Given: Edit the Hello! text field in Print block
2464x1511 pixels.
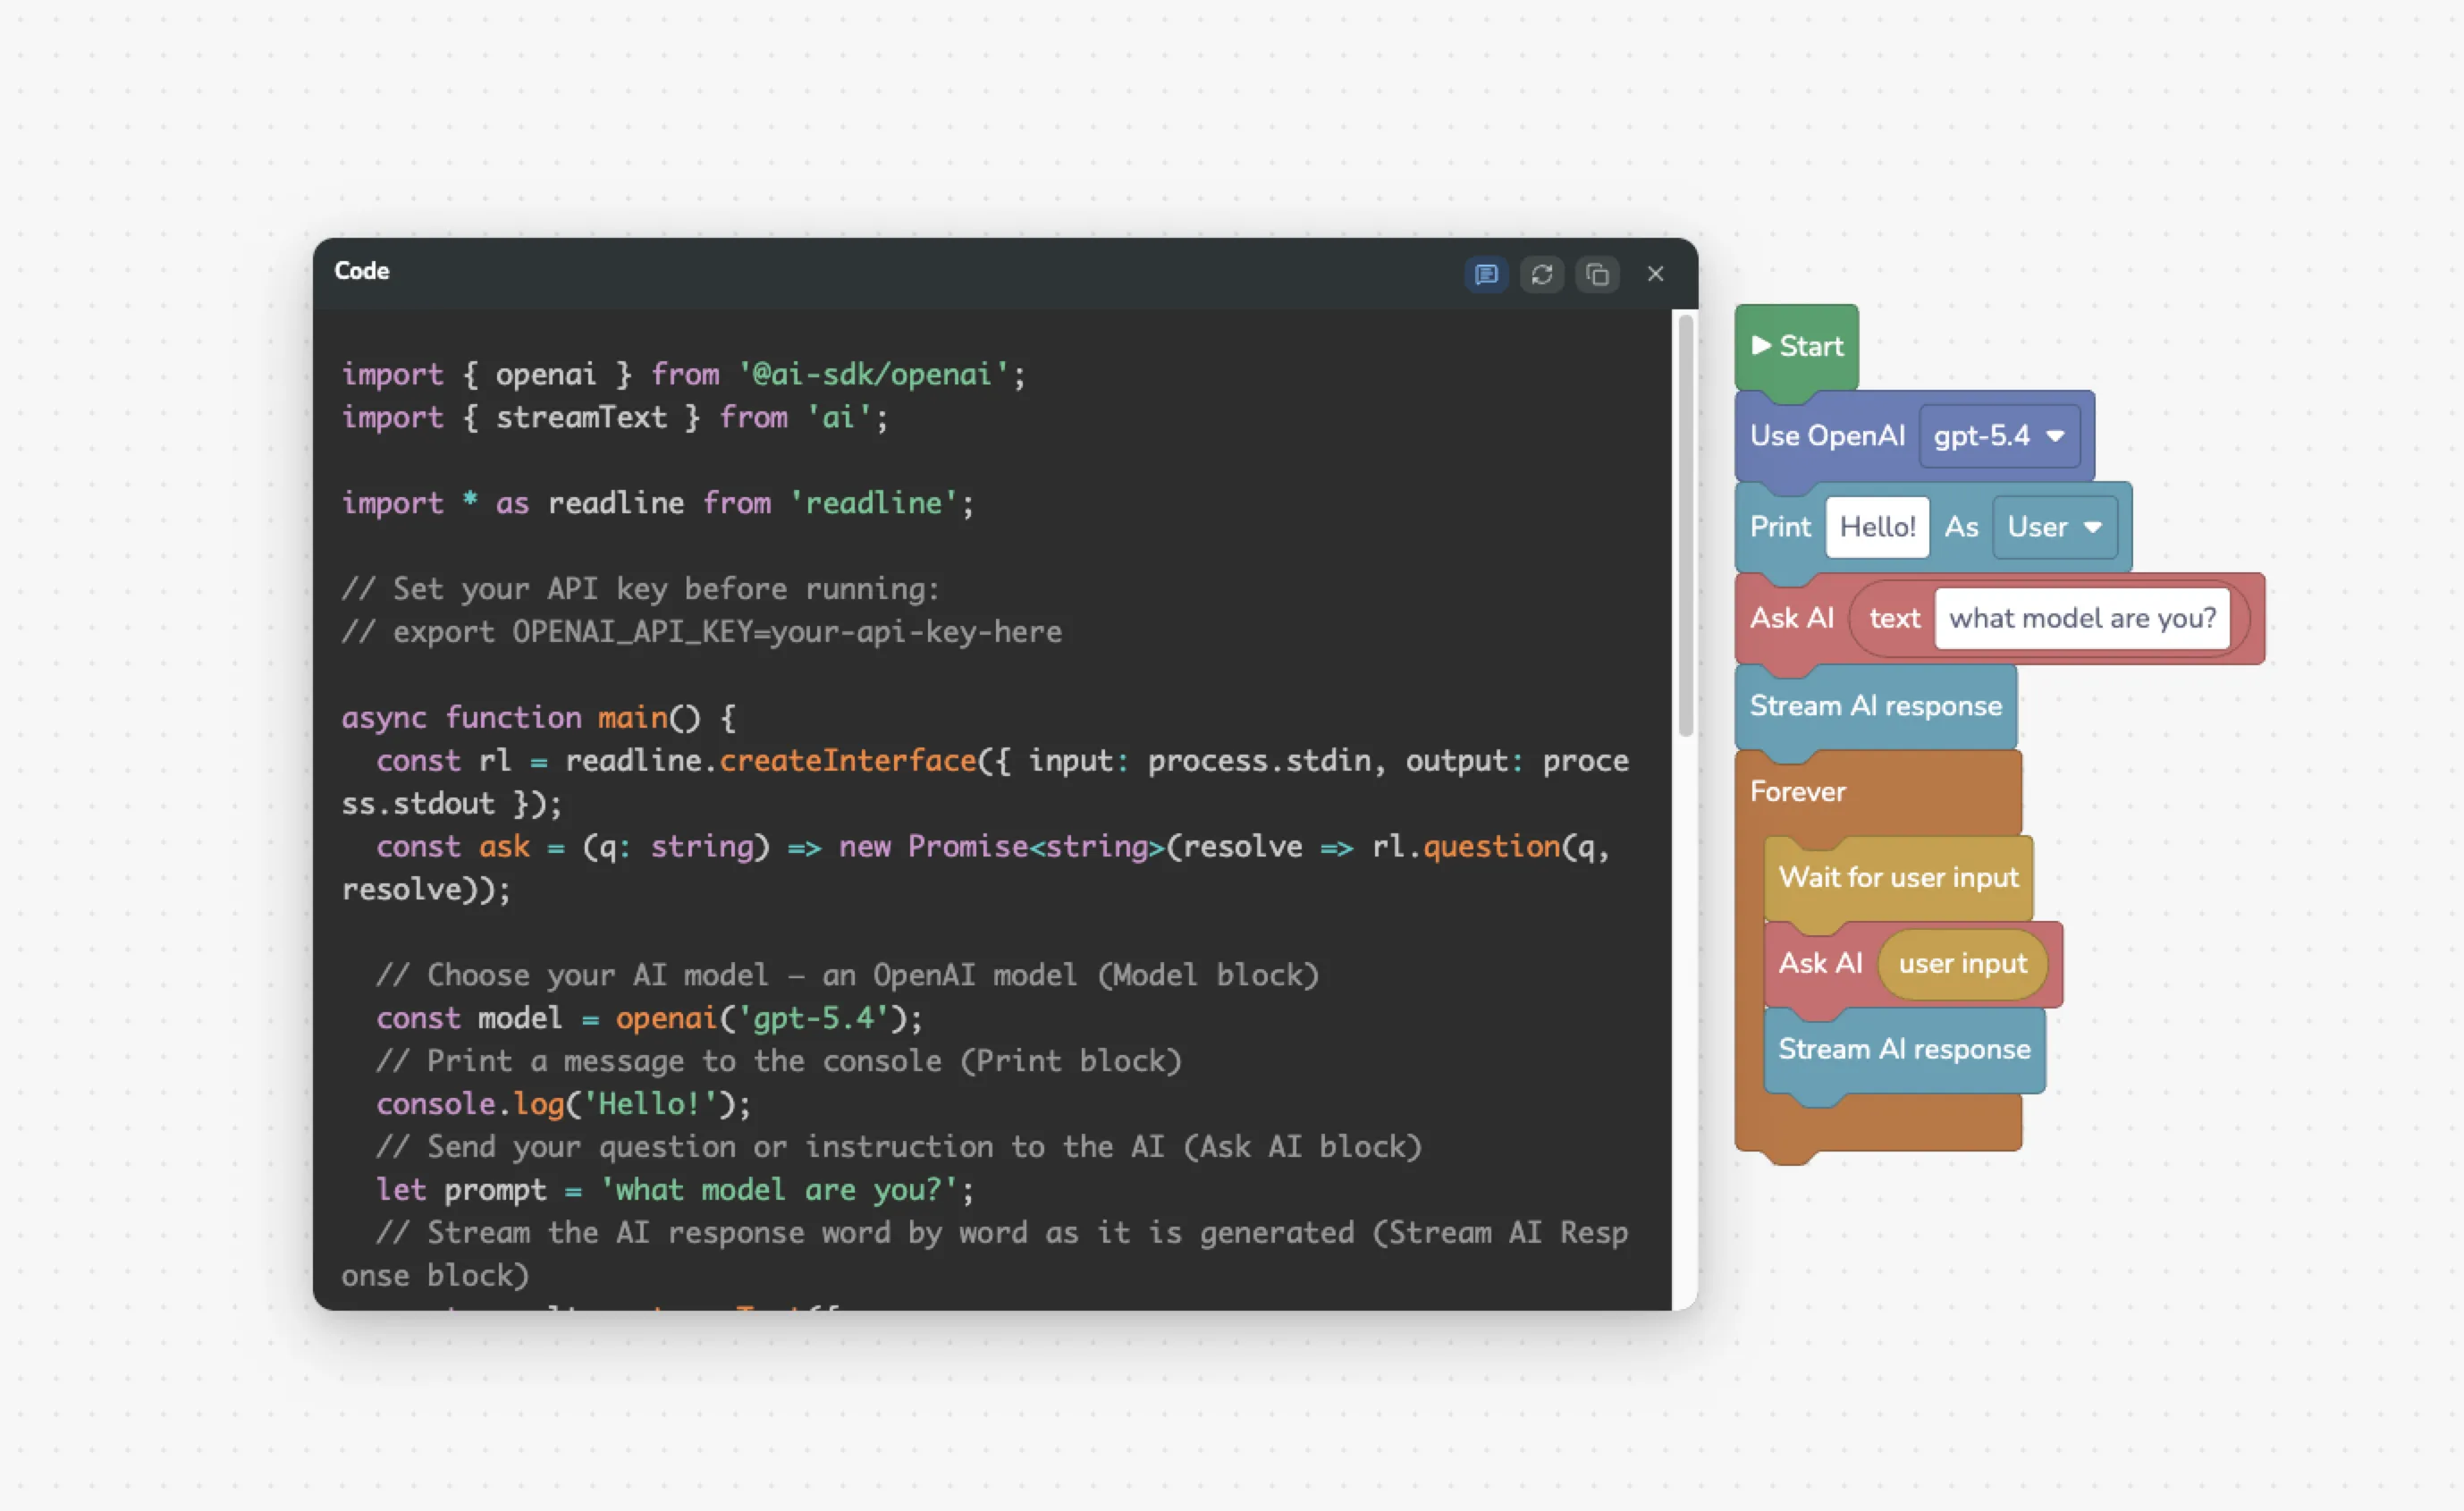Looking at the screenshot, I should tap(1876, 527).
